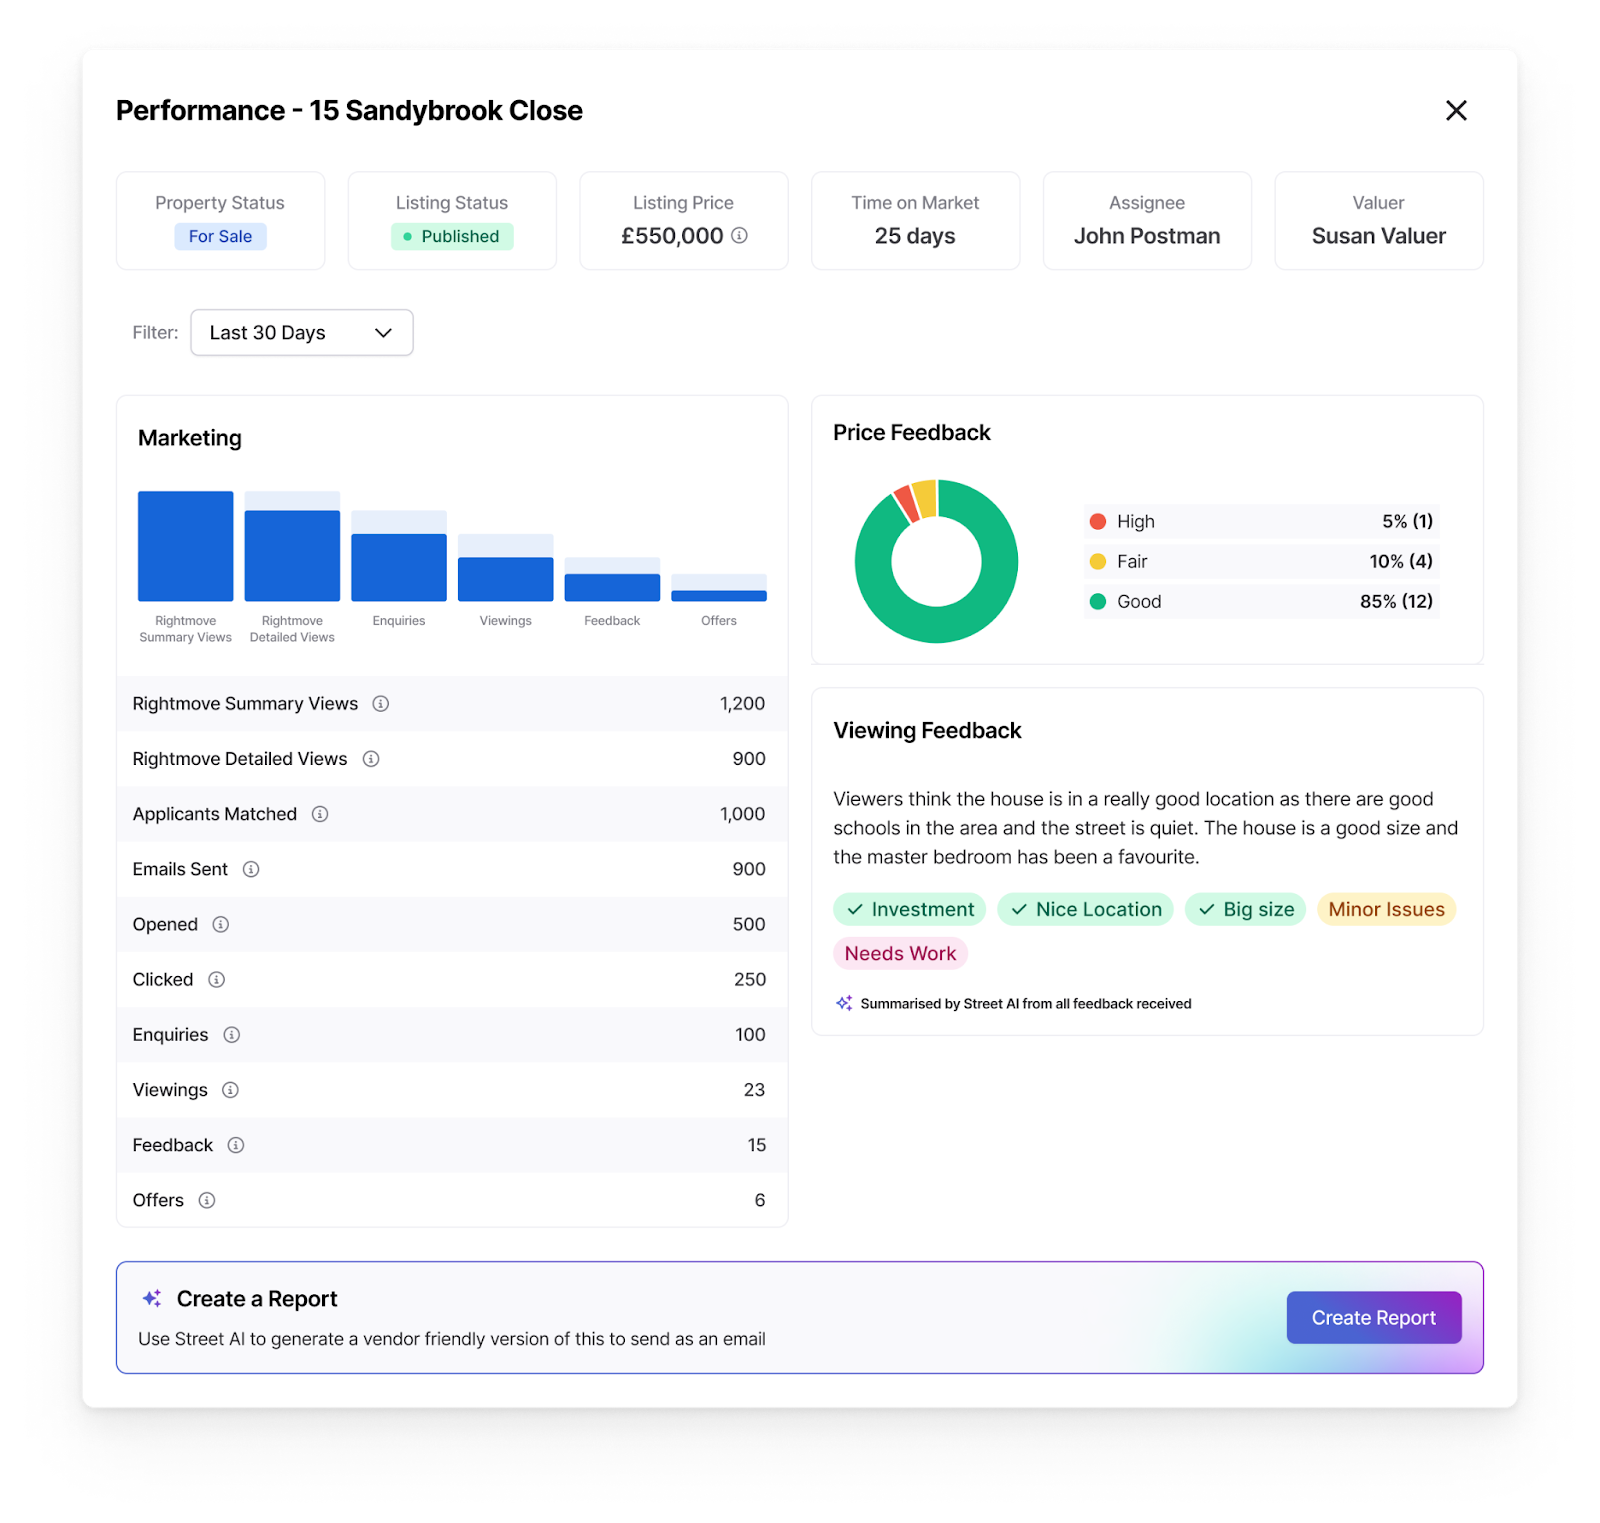The height and width of the screenshot is (1523, 1600).
Task: Click the 1,000 applicants matched value
Action: point(742,814)
